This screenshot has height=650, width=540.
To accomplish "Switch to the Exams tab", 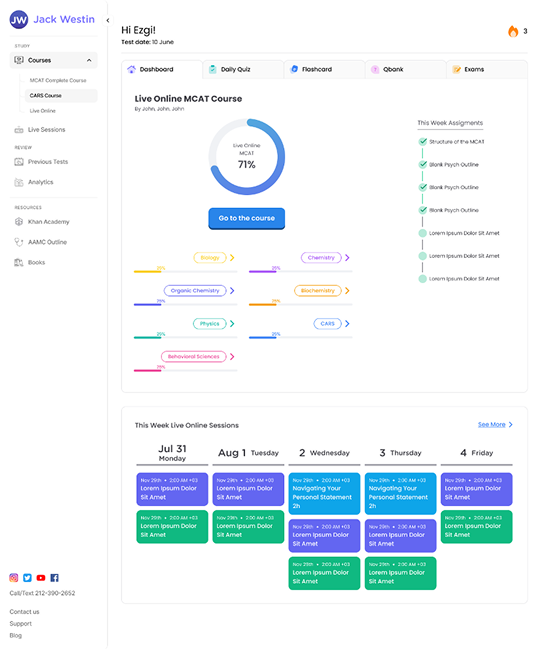I will point(487,70).
